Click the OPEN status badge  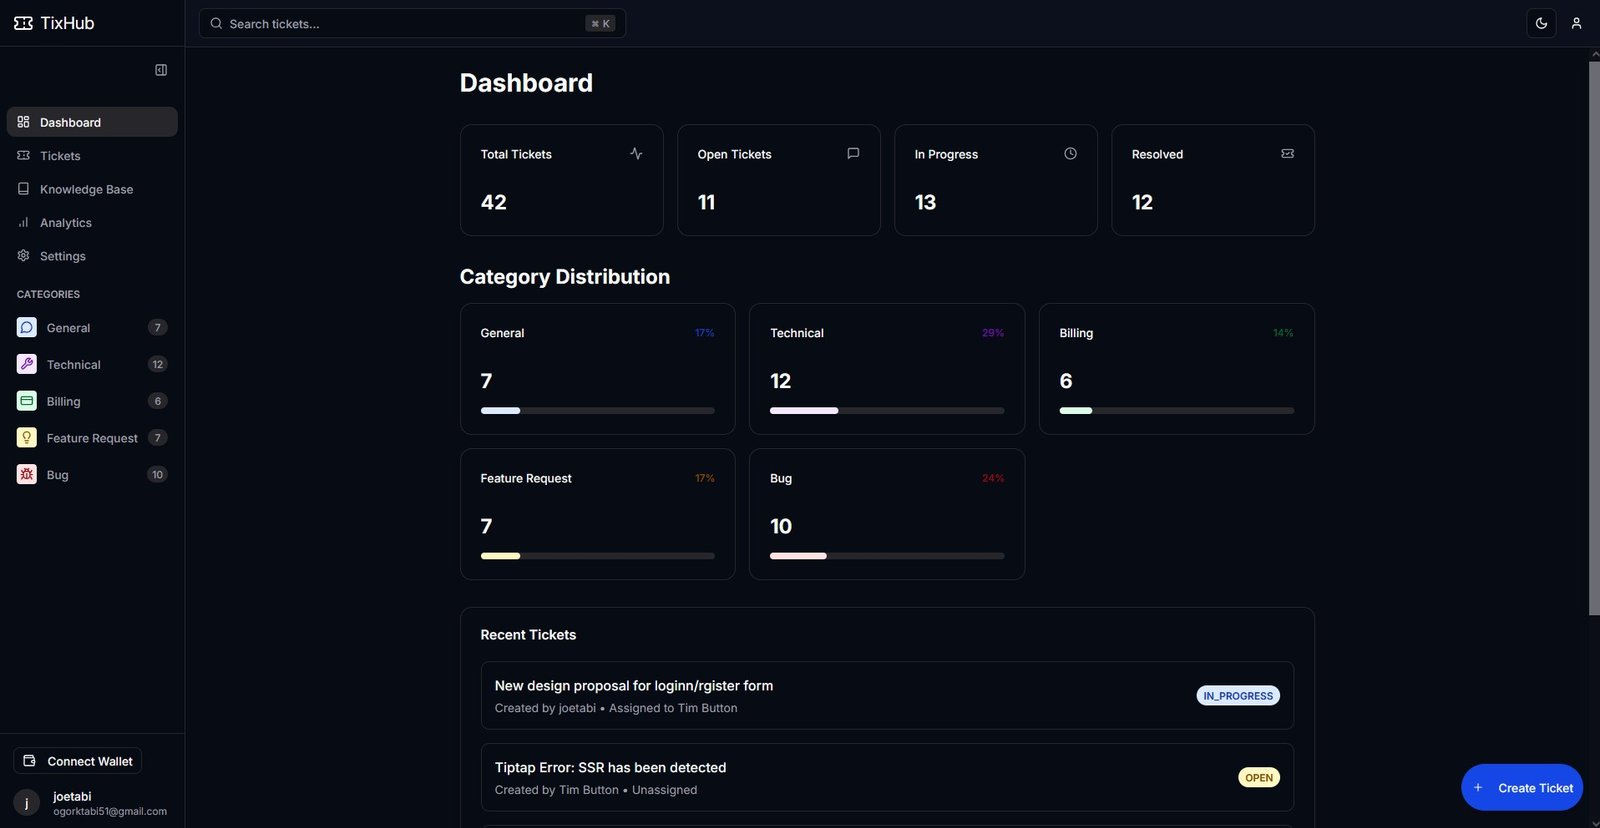1259,777
